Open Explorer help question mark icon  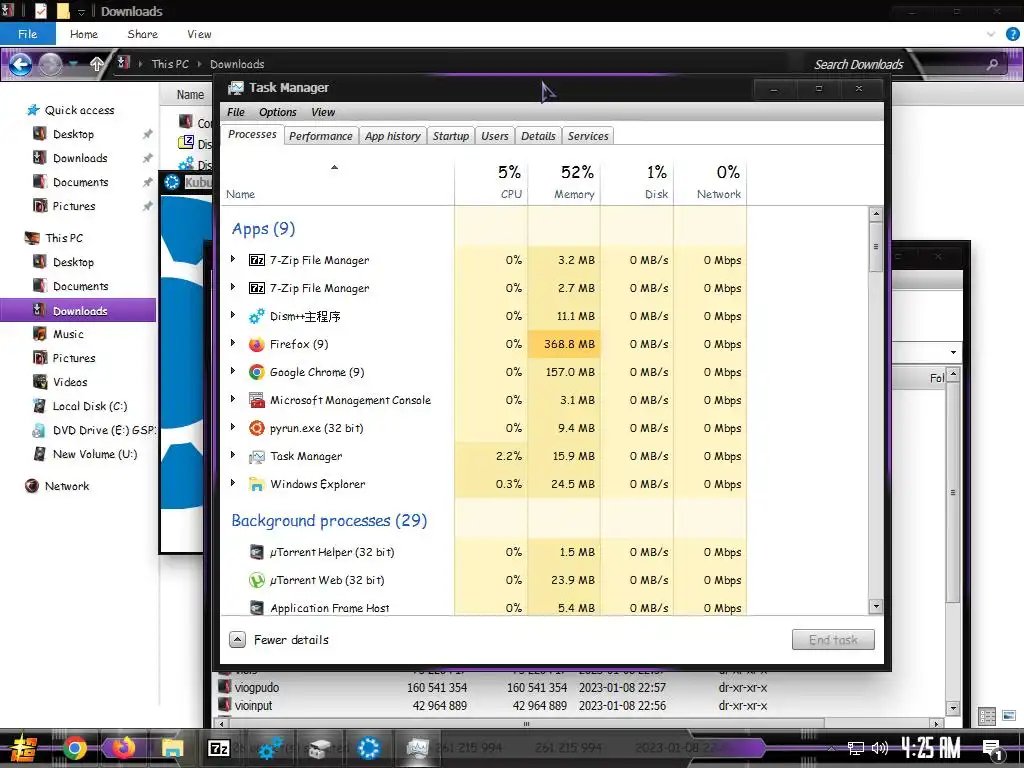(1012, 34)
